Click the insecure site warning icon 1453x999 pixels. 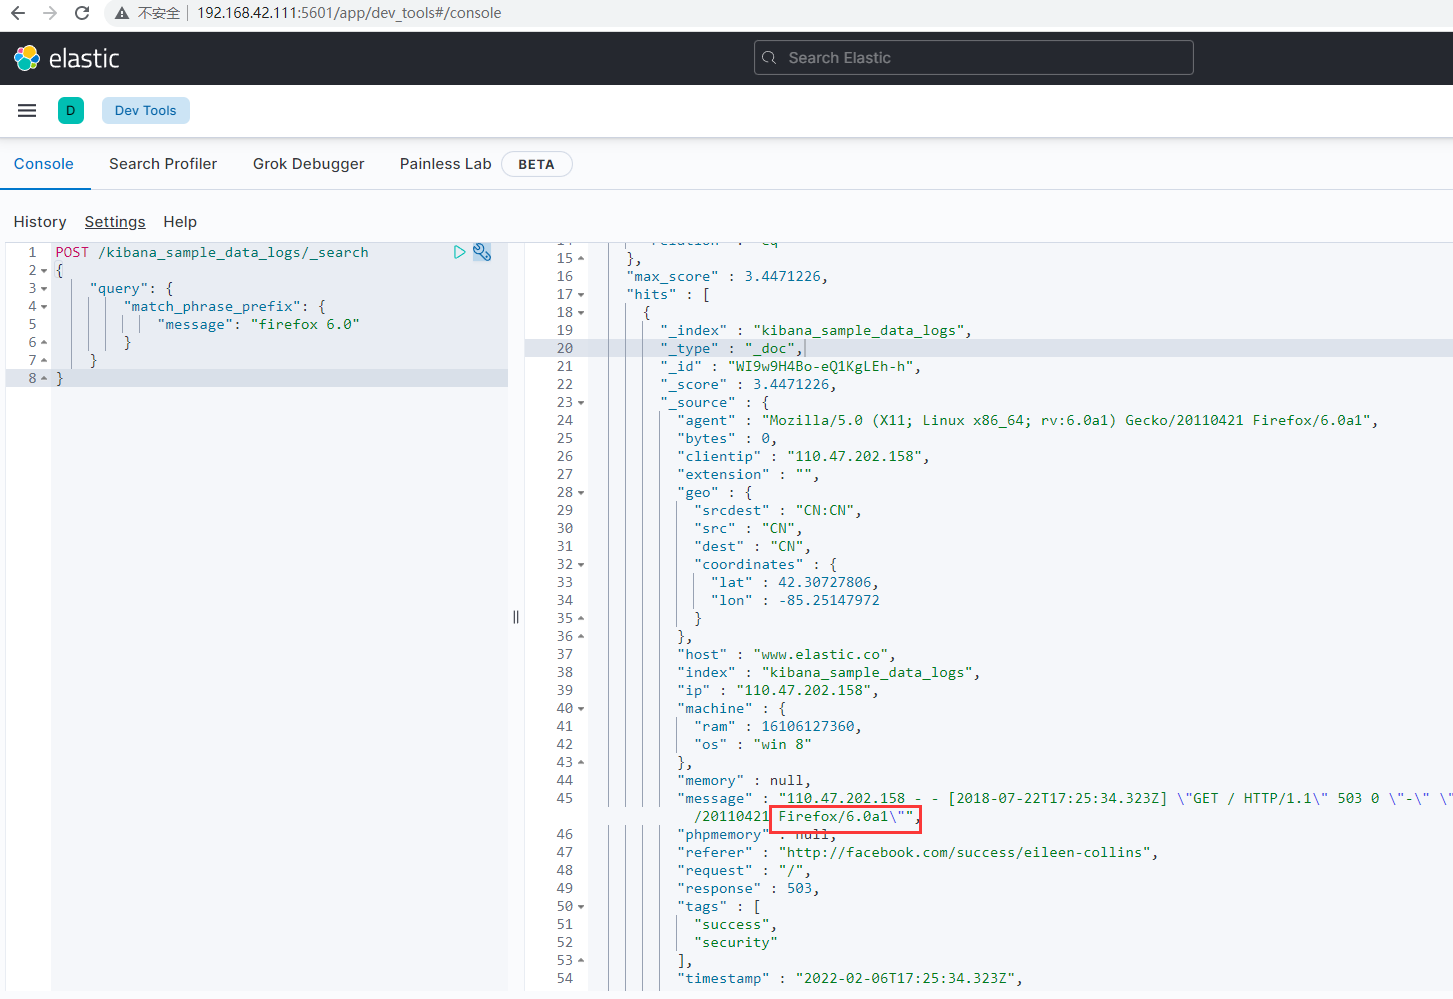click(122, 13)
